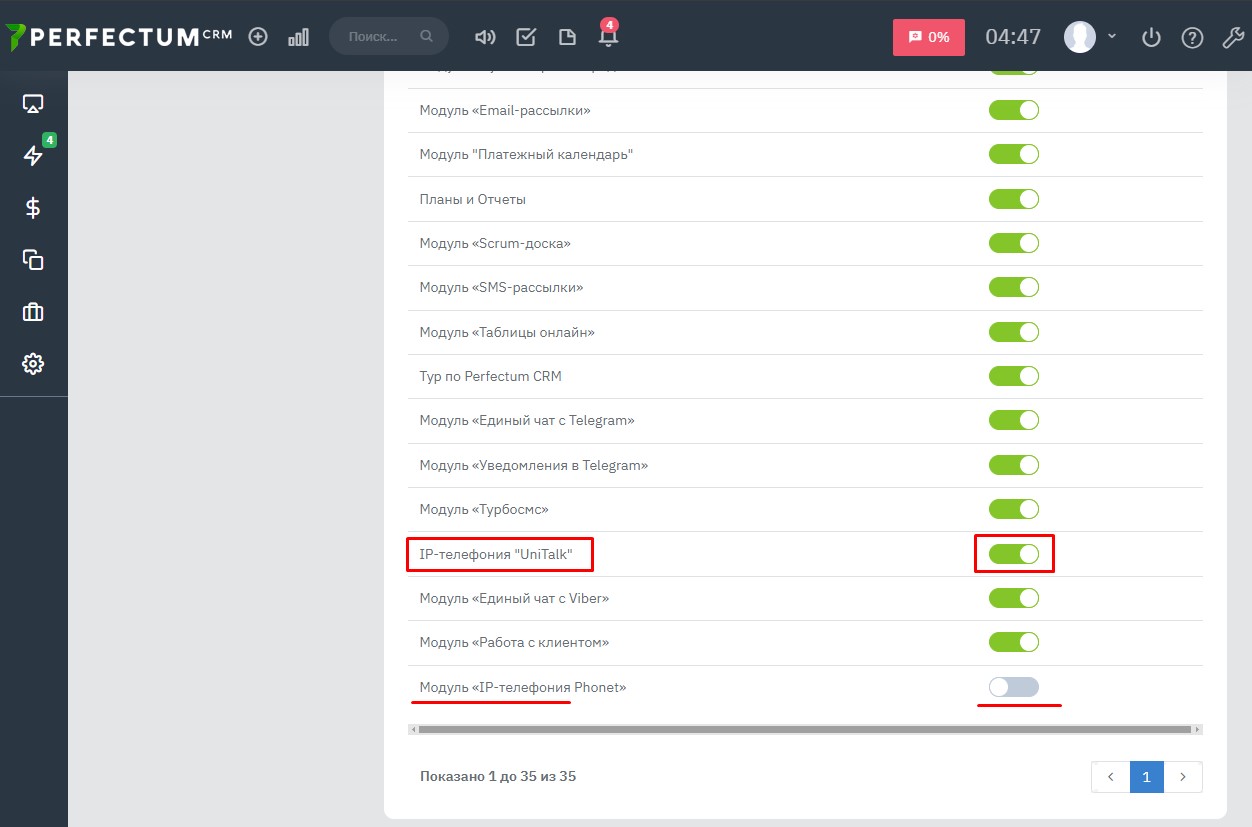Turn off the «Турбосмс» module toggle
This screenshot has width=1252, height=827.
coord(1013,509)
